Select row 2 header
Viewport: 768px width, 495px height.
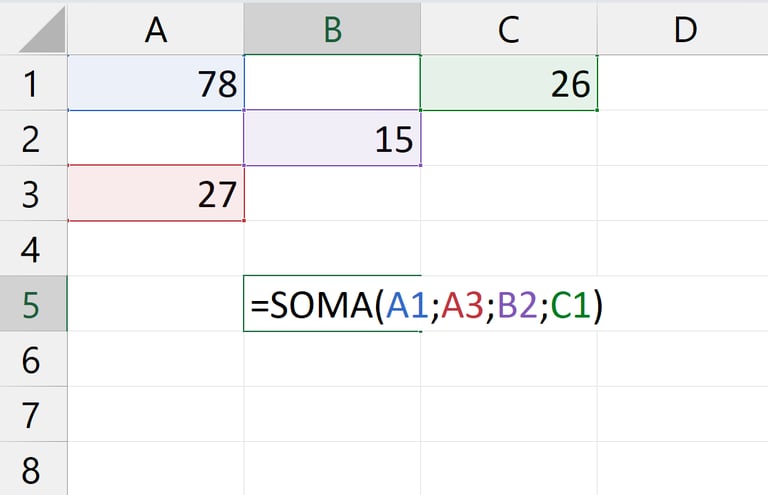[33, 139]
